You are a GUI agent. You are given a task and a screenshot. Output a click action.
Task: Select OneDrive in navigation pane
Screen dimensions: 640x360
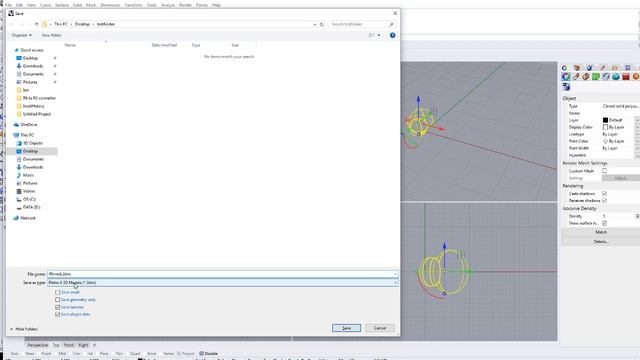pos(29,124)
